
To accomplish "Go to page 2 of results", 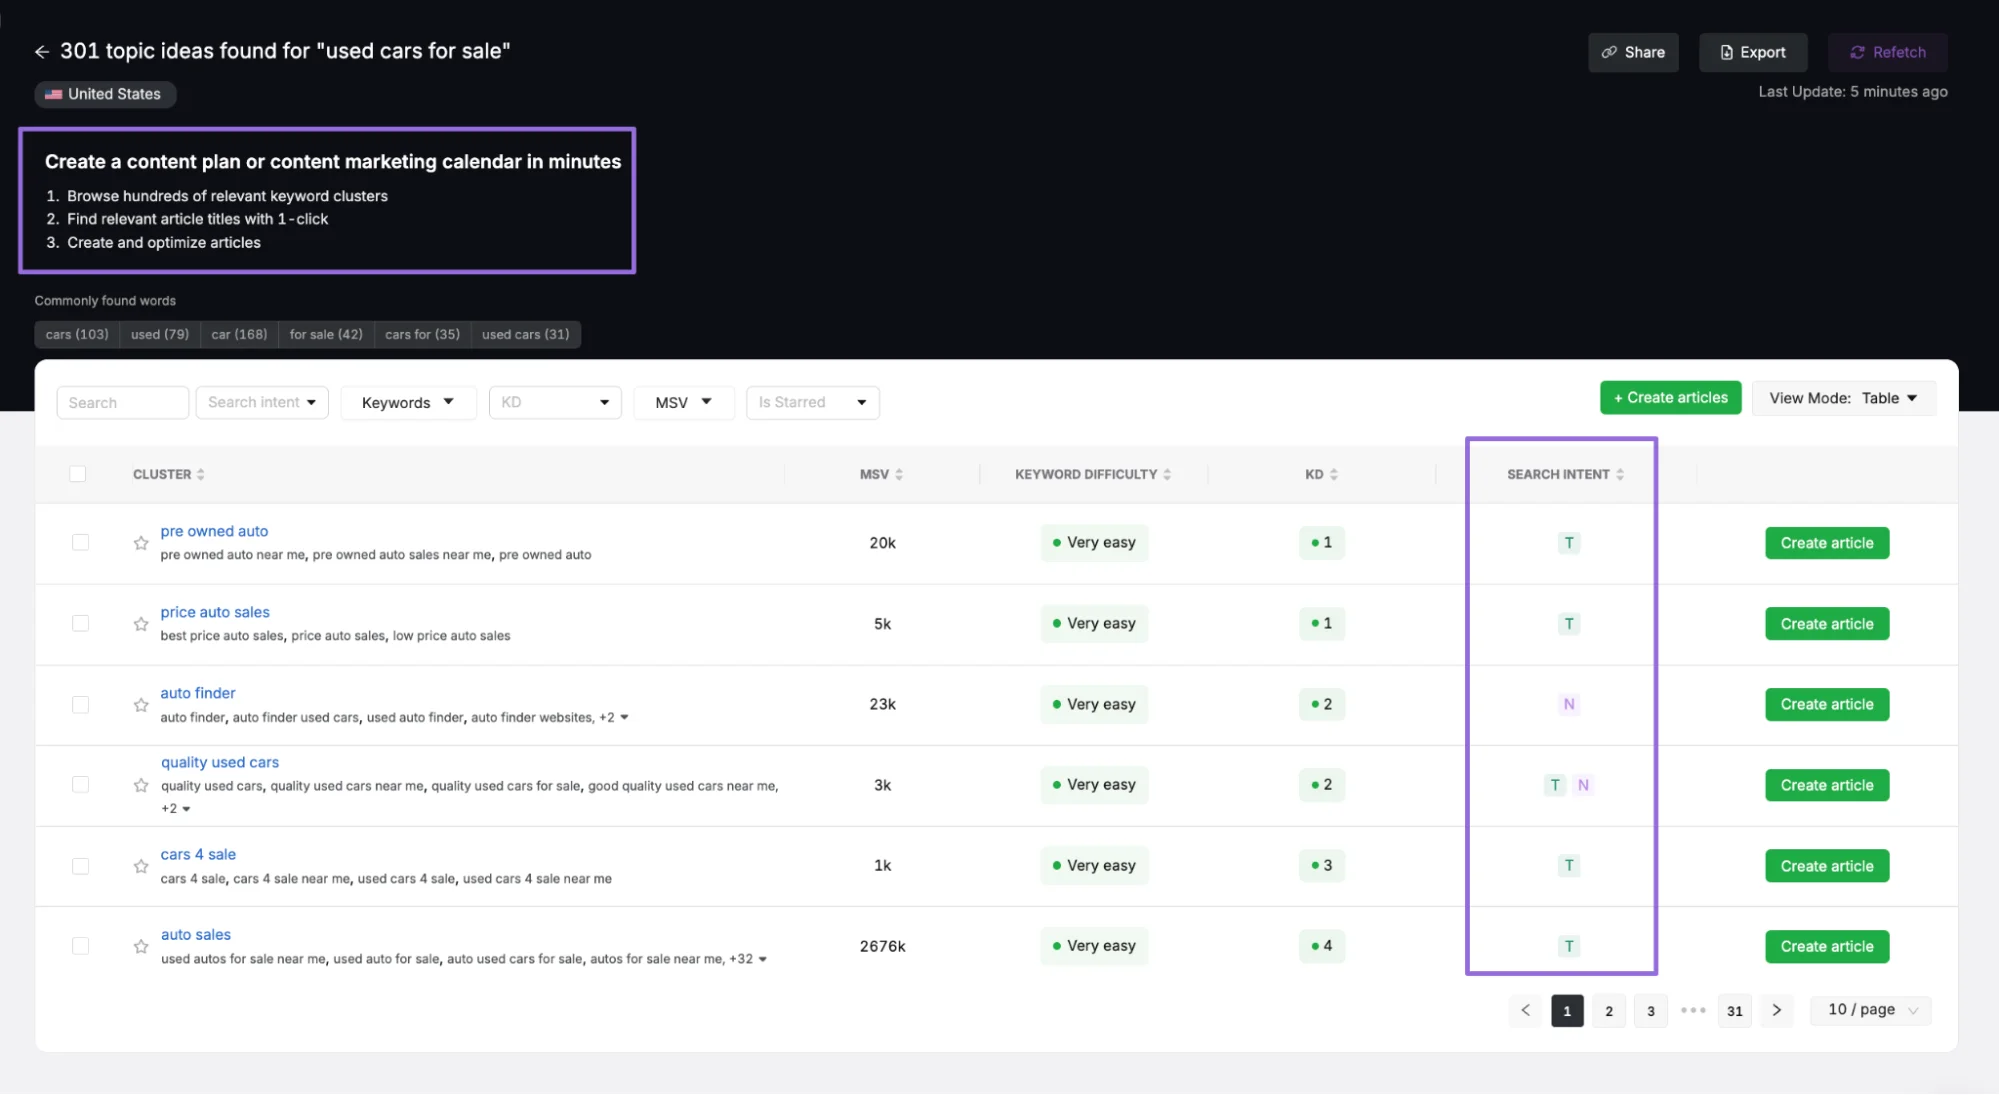I will tap(1608, 1011).
